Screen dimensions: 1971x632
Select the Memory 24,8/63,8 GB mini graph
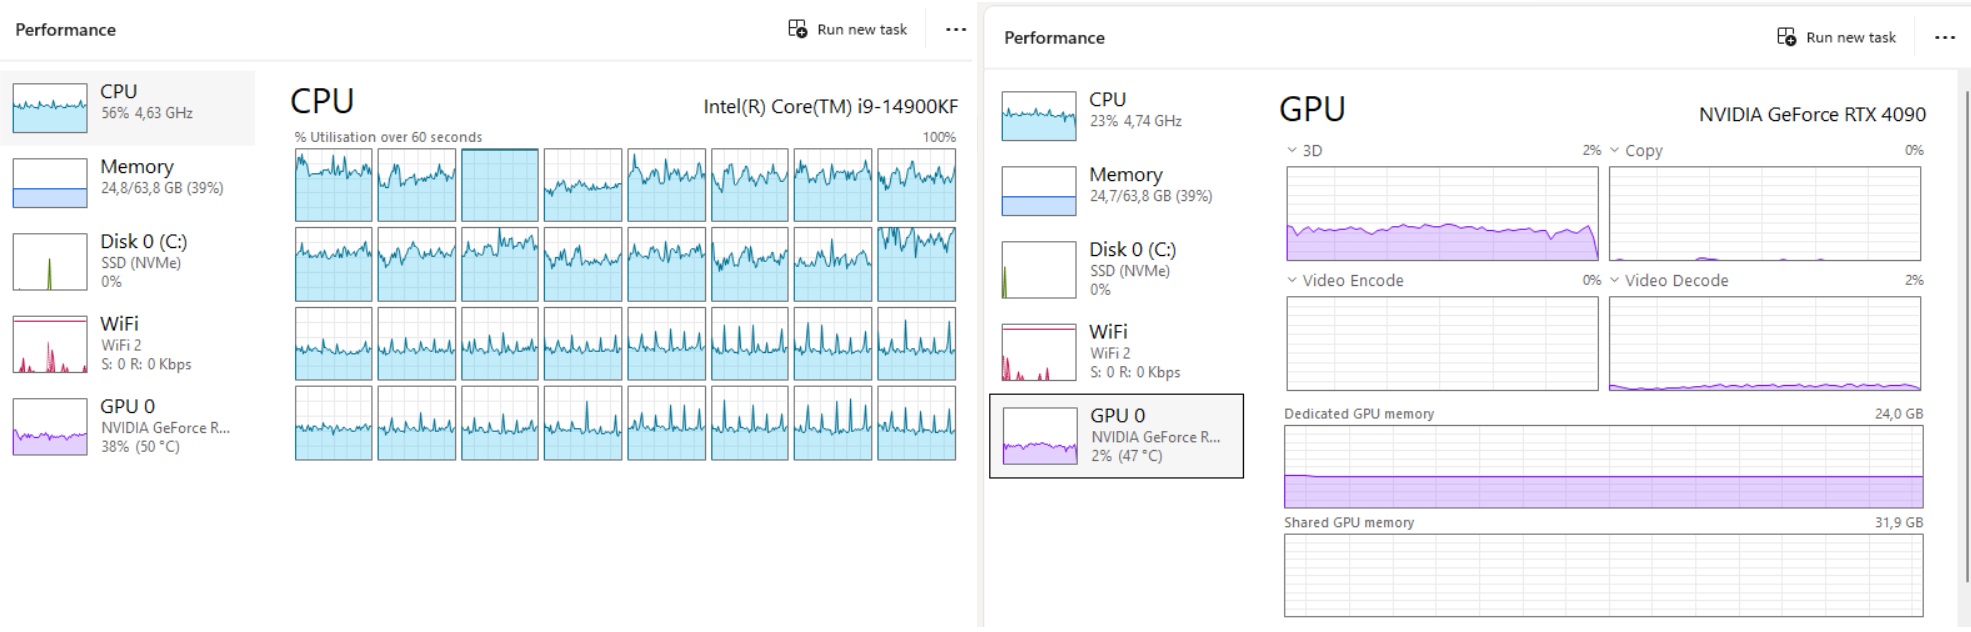coord(50,184)
